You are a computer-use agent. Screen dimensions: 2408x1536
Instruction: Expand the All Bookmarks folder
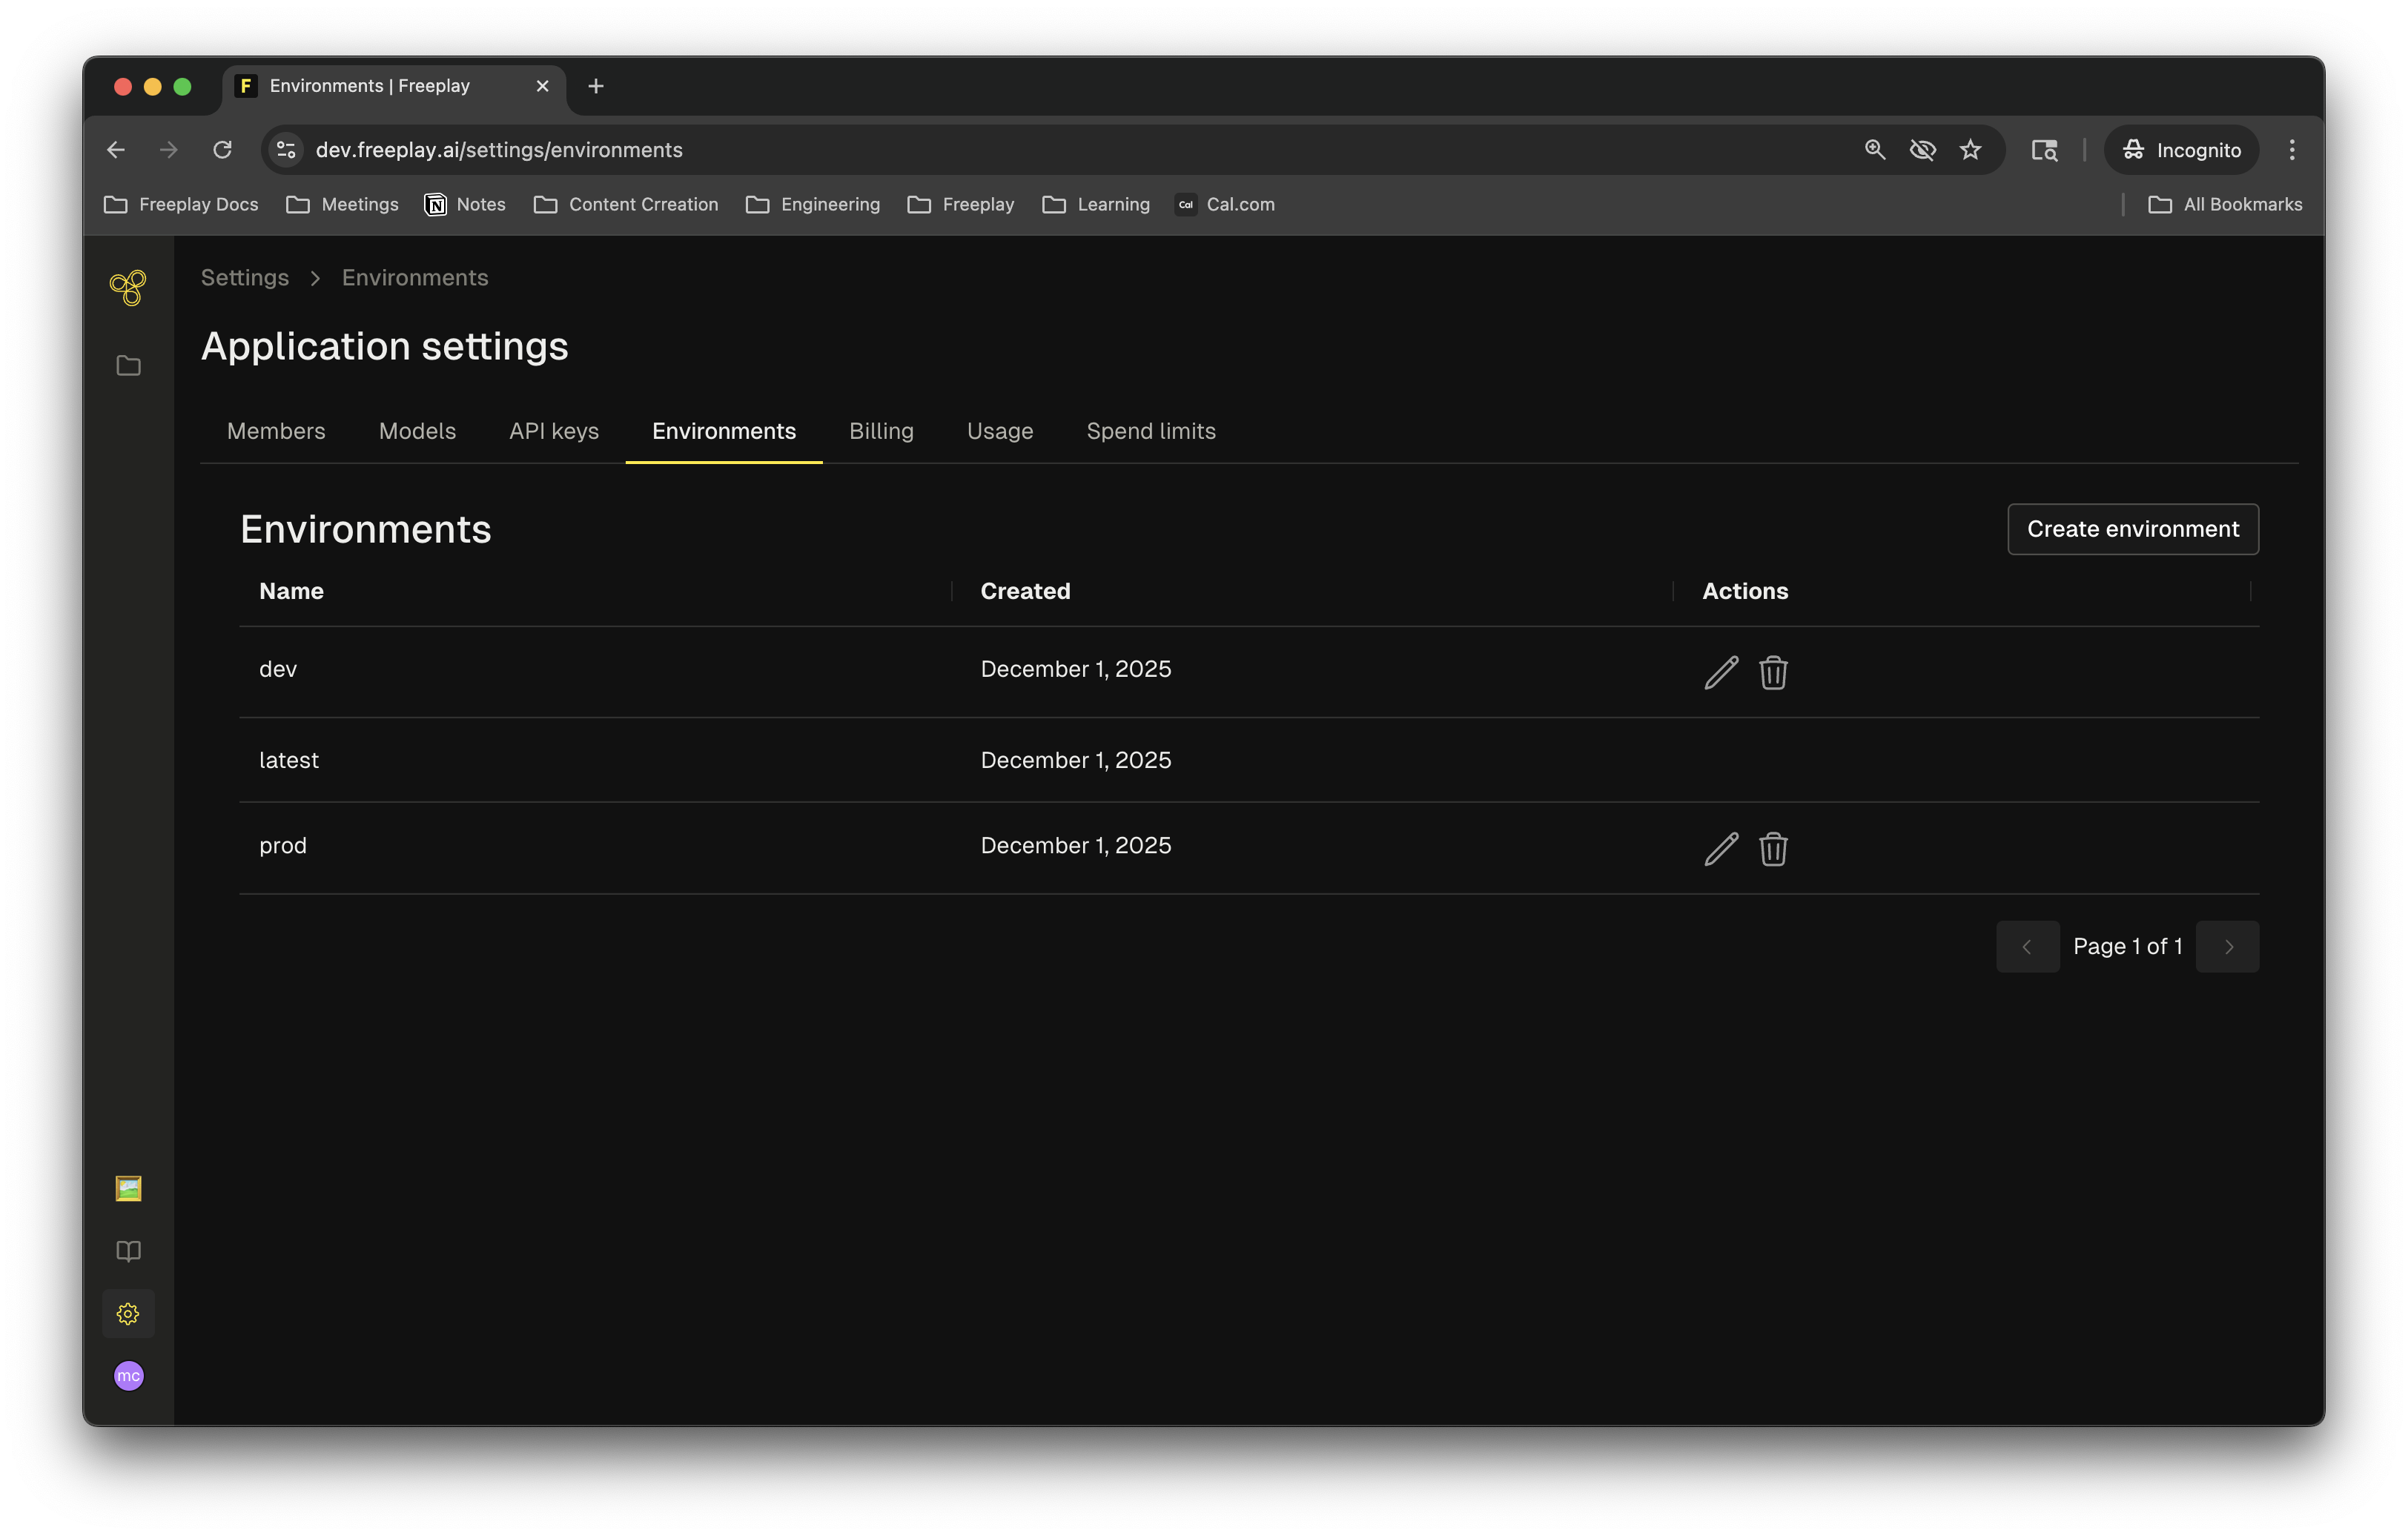point(2225,204)
